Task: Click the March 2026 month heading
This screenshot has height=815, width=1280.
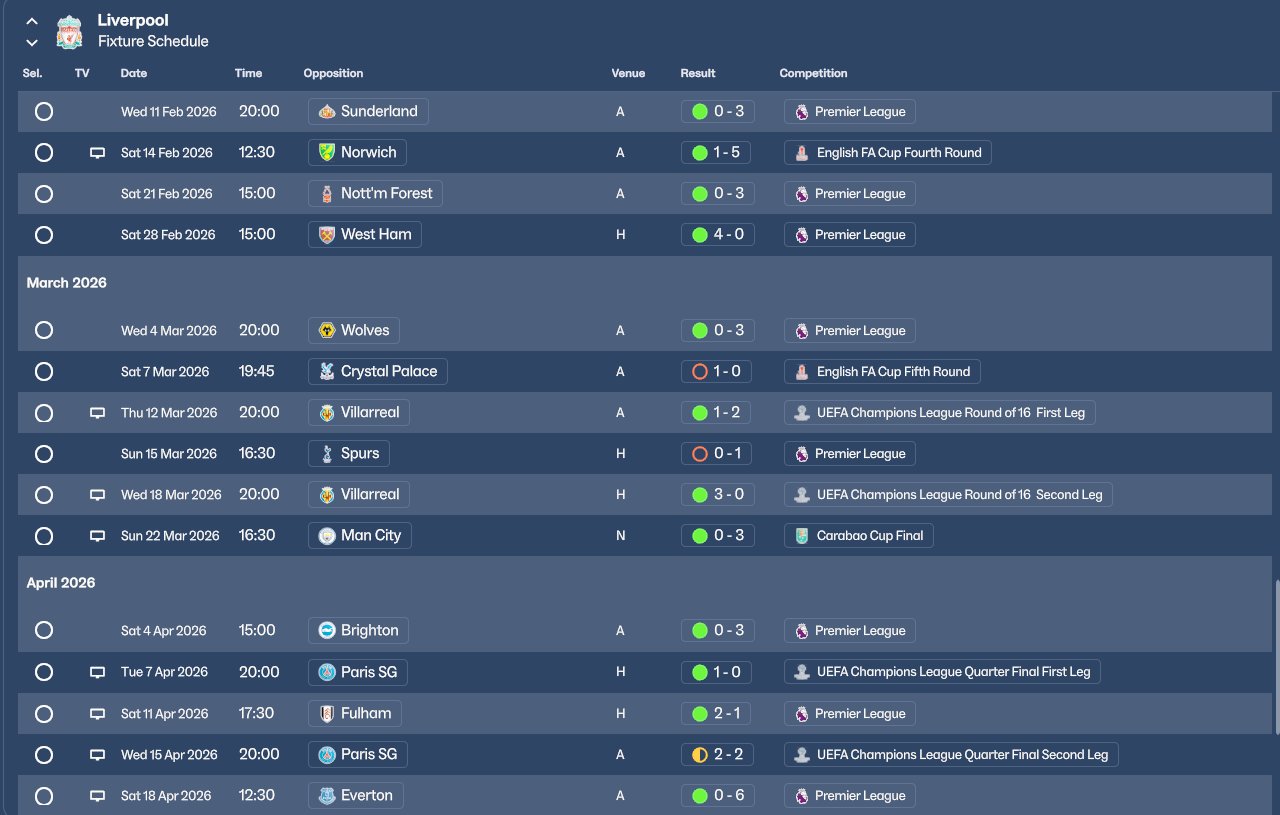Action: 66,283
